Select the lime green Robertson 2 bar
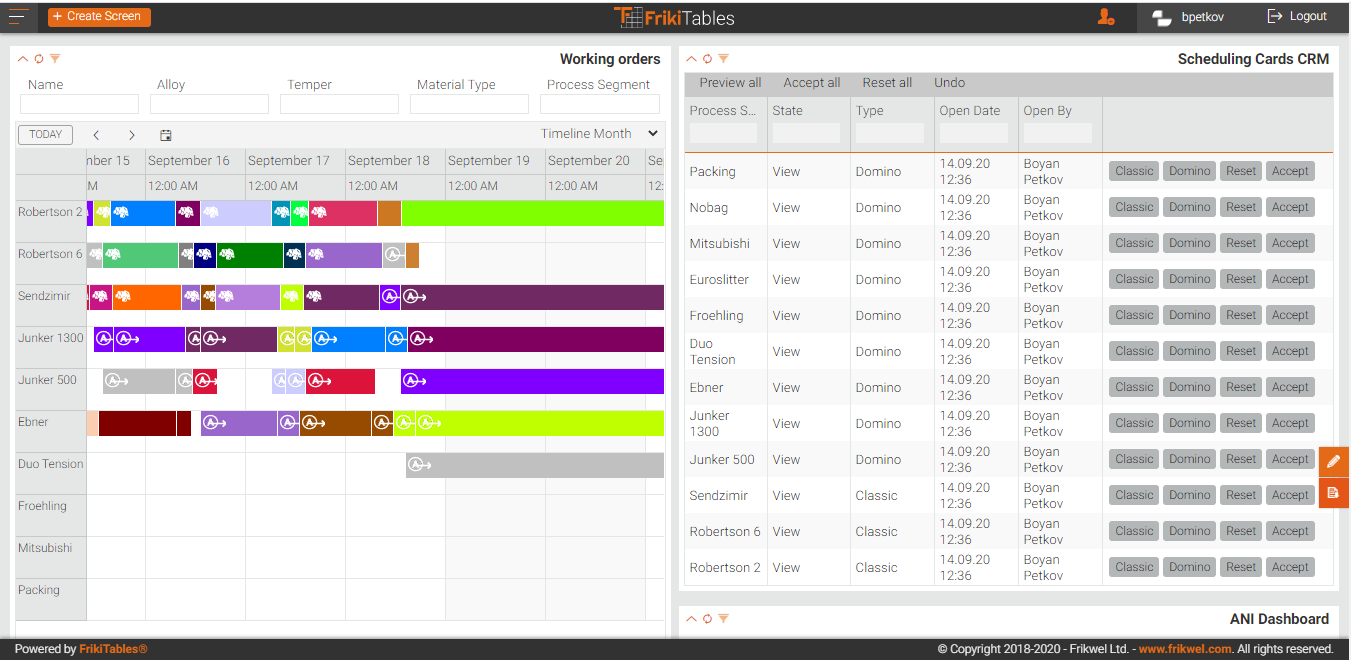 pos(532,213)
